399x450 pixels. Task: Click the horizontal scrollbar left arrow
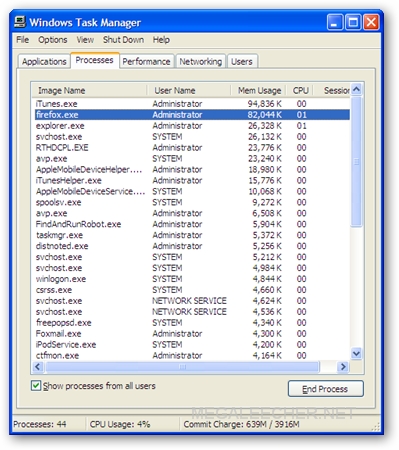coord(38,367)
